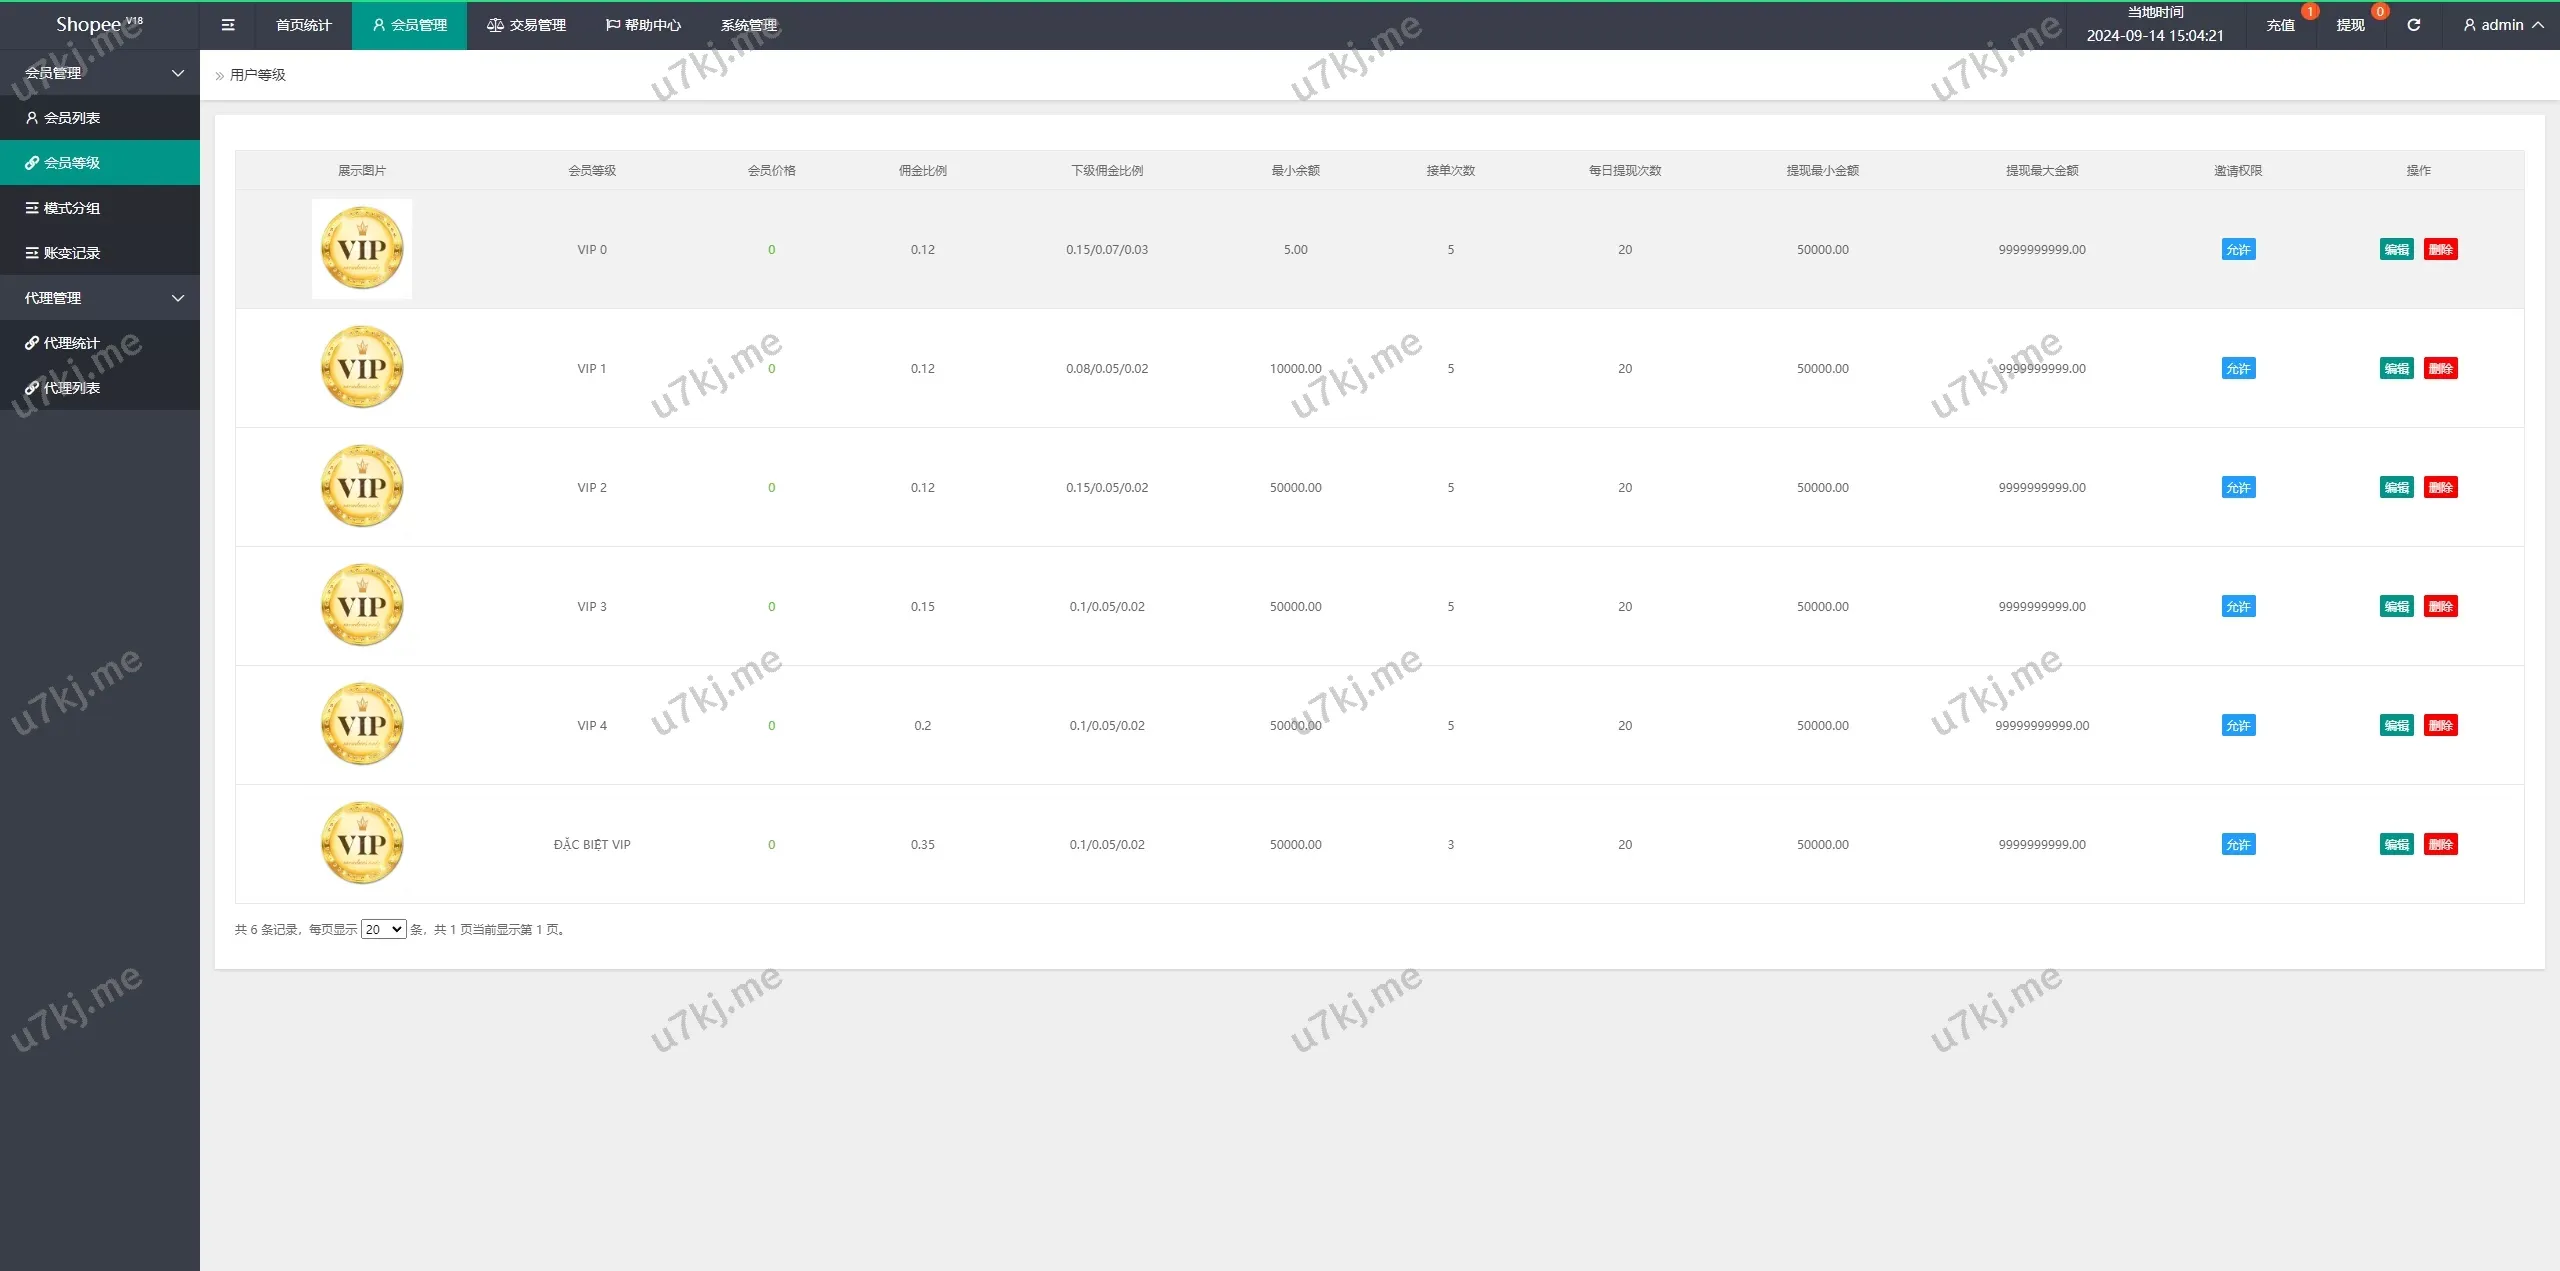Open 代理列表 sidebar item
This screenshot has width=2560, height=1271.
[x=72, y=388]
